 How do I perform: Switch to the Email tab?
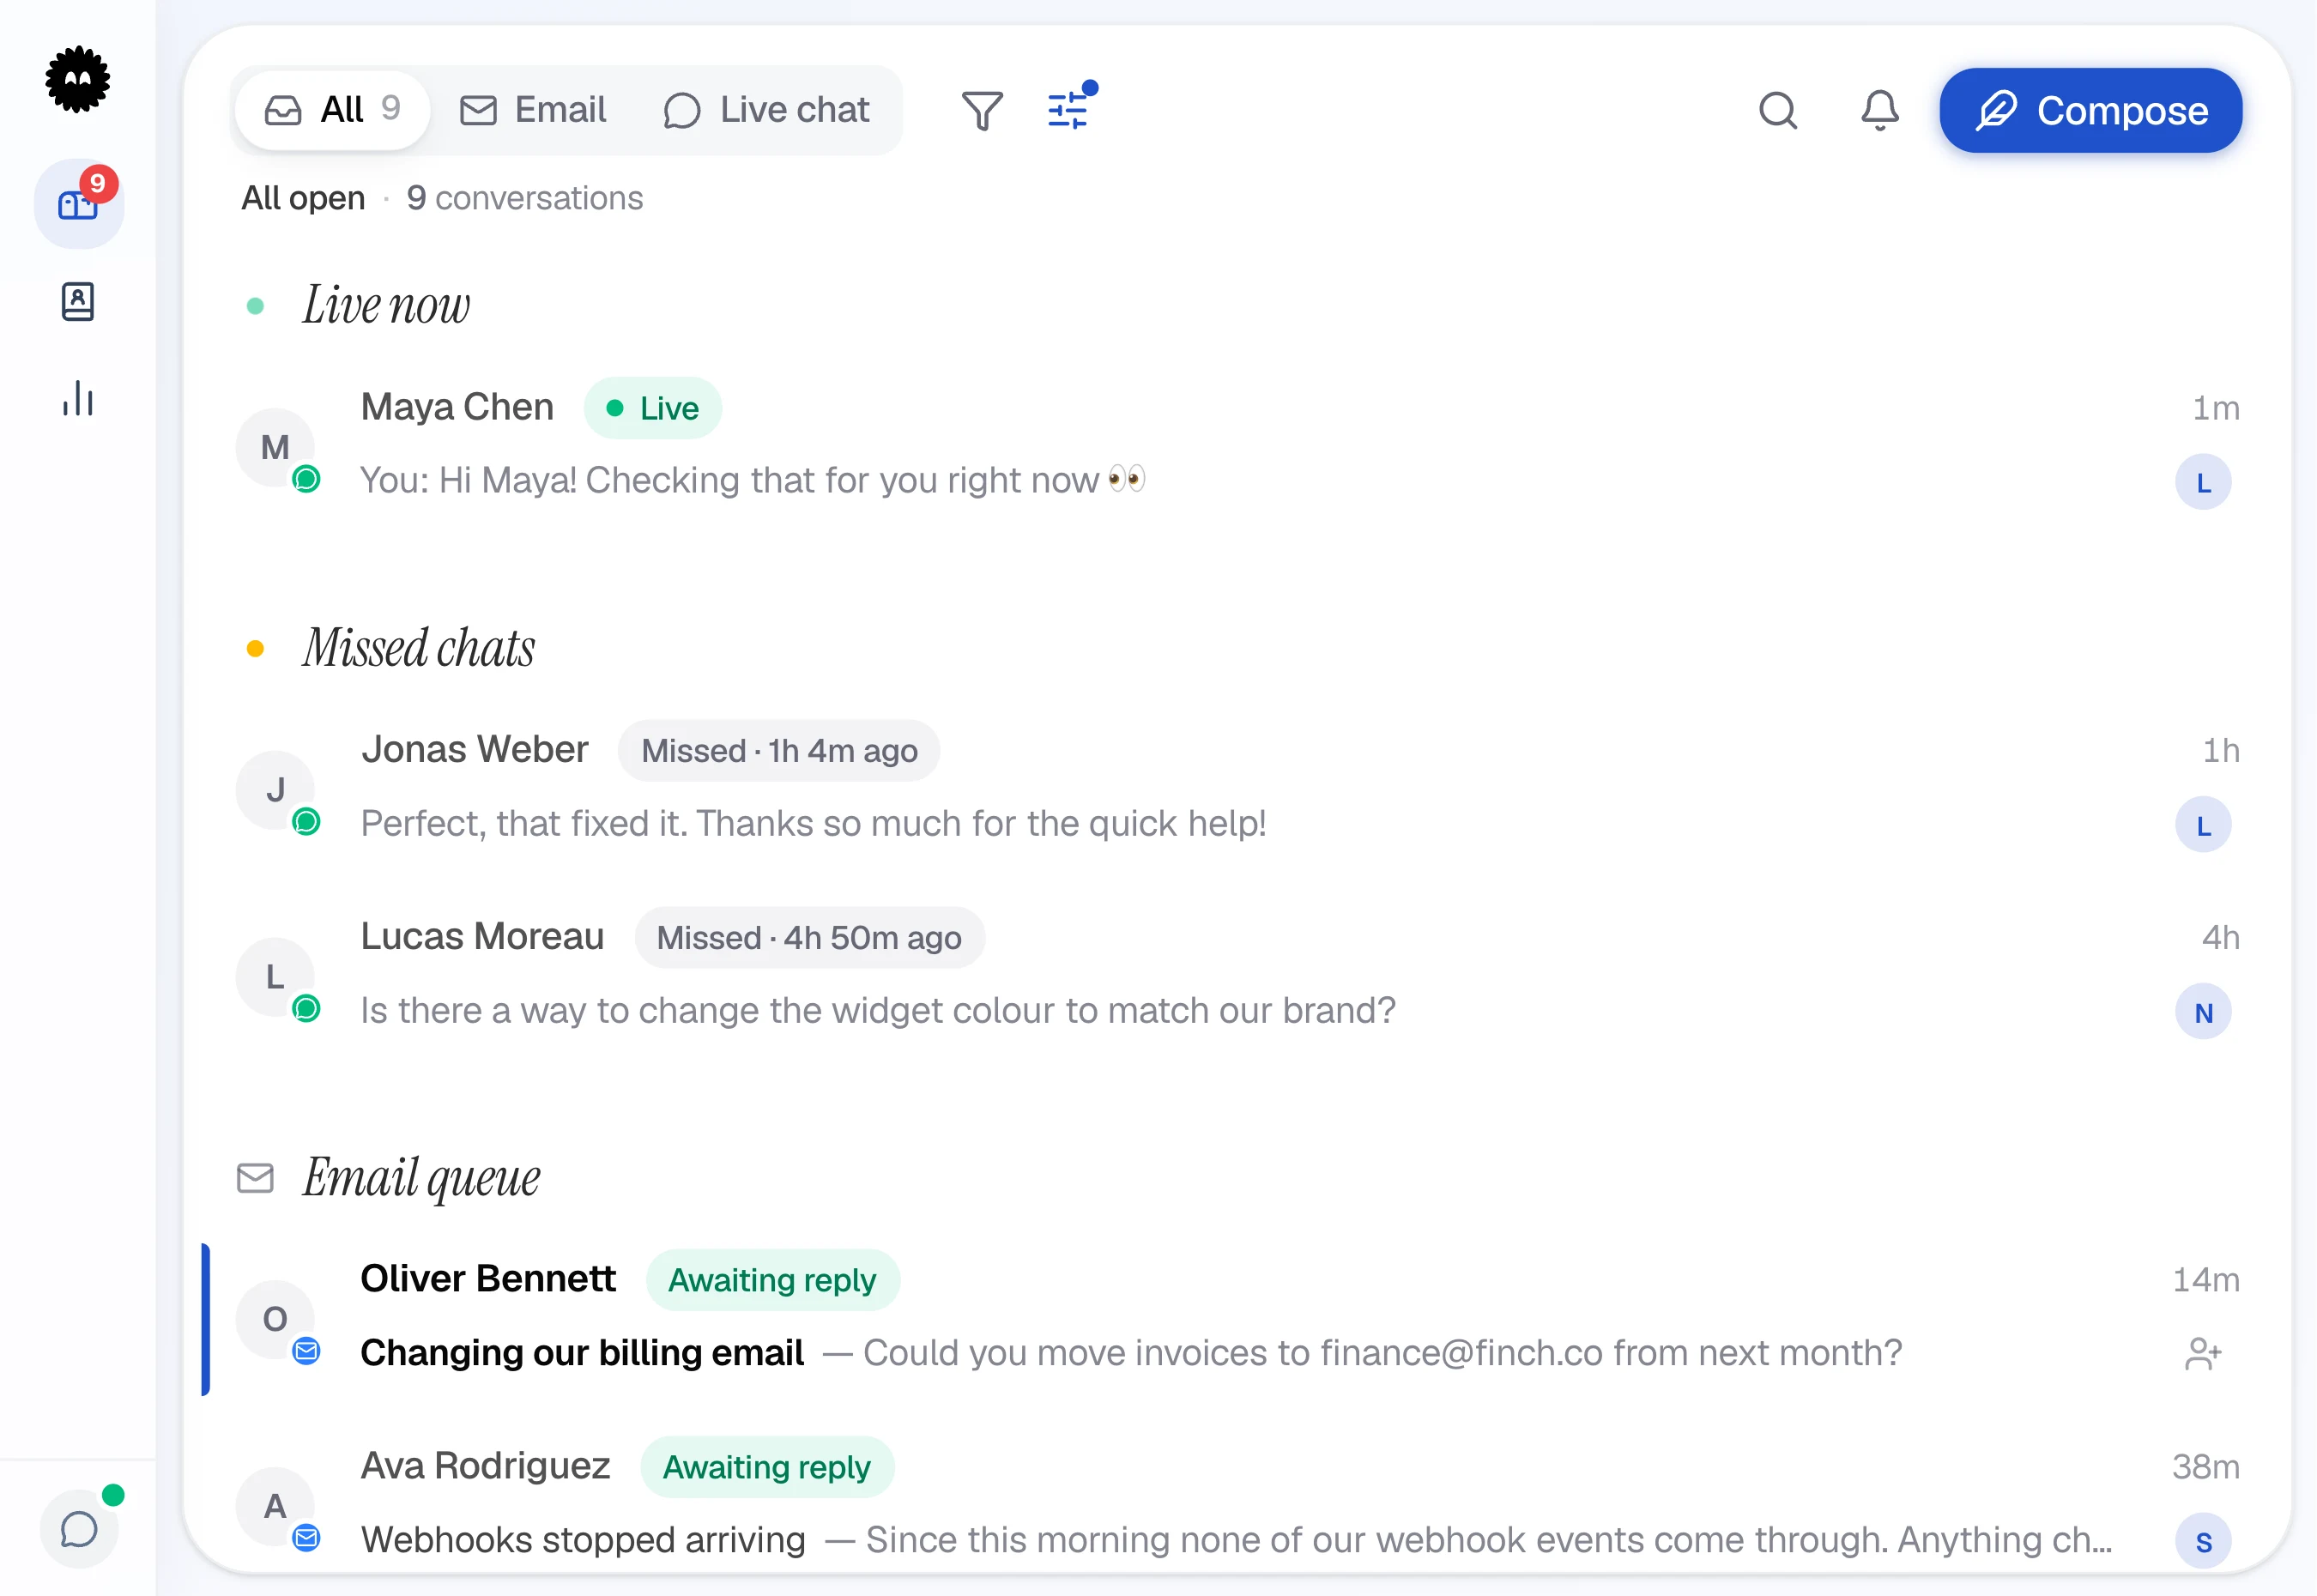pos(533,110)
